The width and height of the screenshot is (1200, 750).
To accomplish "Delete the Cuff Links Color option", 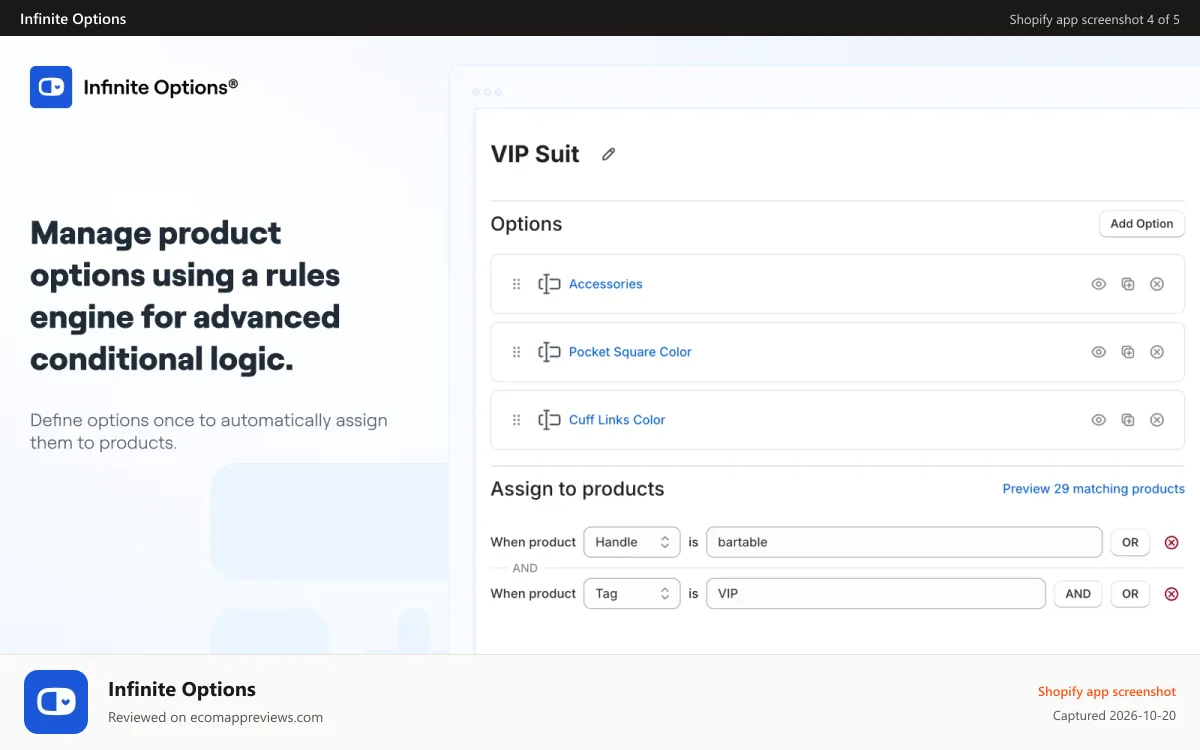I will (x=1157, y=420).
